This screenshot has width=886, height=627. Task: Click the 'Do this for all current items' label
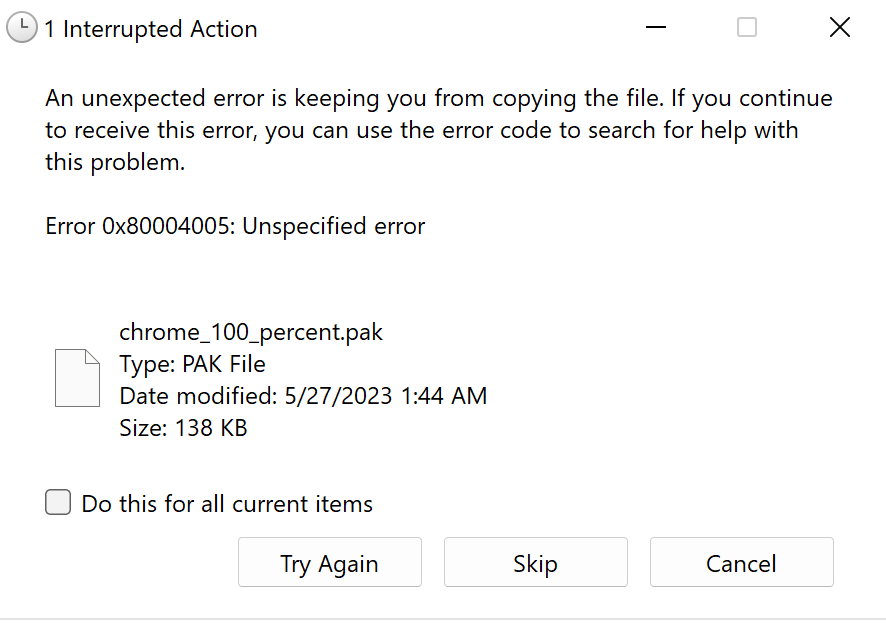point(227,504)
